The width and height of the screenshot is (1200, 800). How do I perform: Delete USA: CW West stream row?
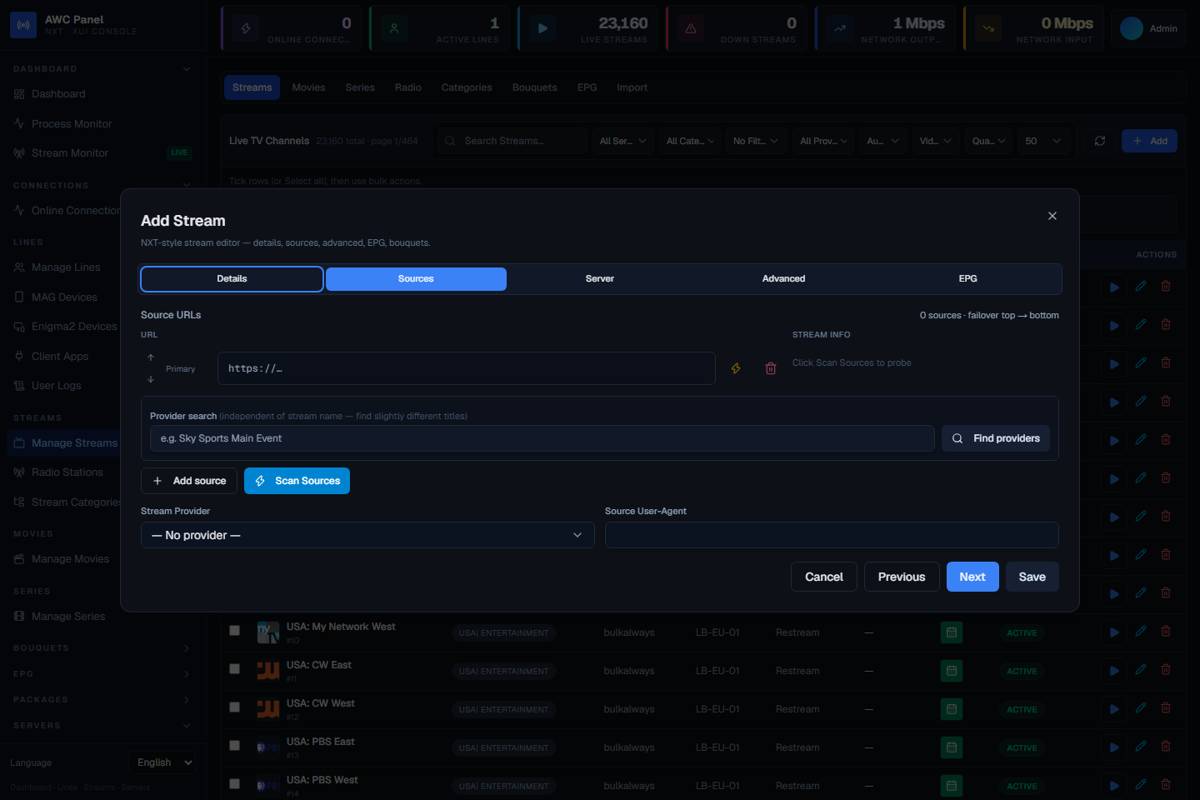[x=1166, y=709]
